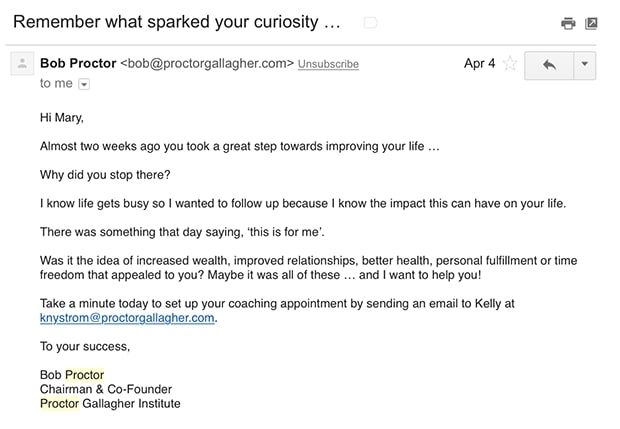Screen dimensions: 620x429
Task: Click the importance marker beside the subject
Action: click(371, 22)
